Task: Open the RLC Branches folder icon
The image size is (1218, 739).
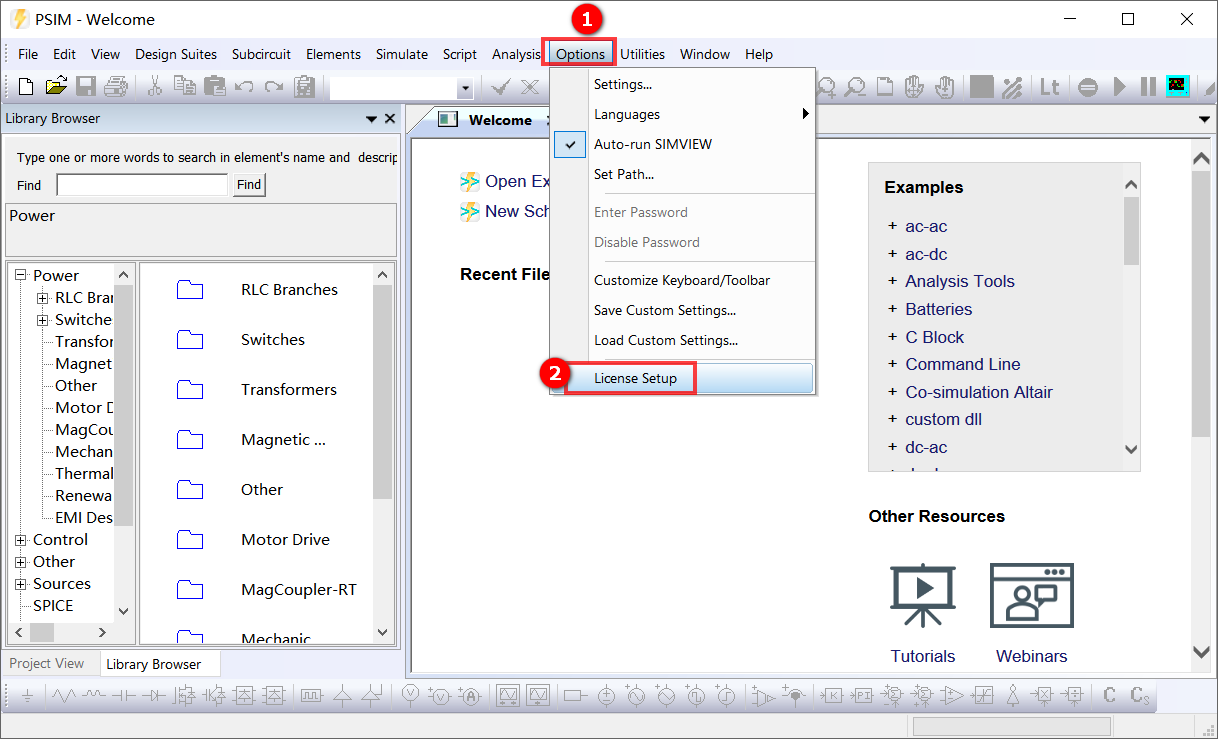Action: 190,290
